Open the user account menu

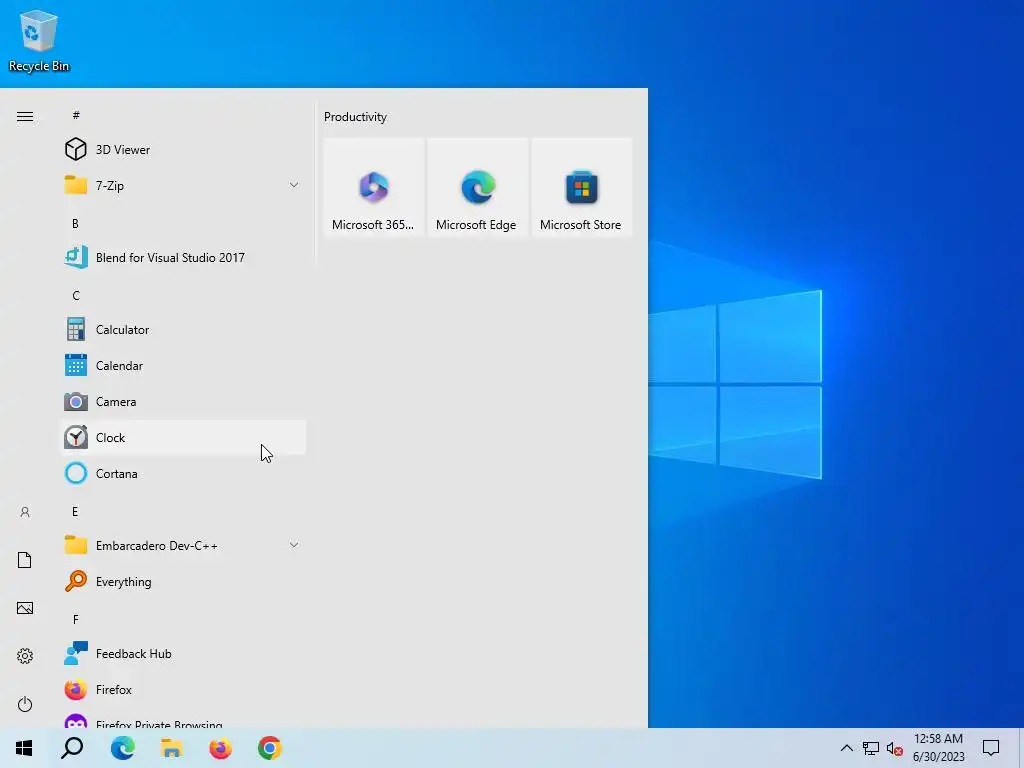(25, 512)
